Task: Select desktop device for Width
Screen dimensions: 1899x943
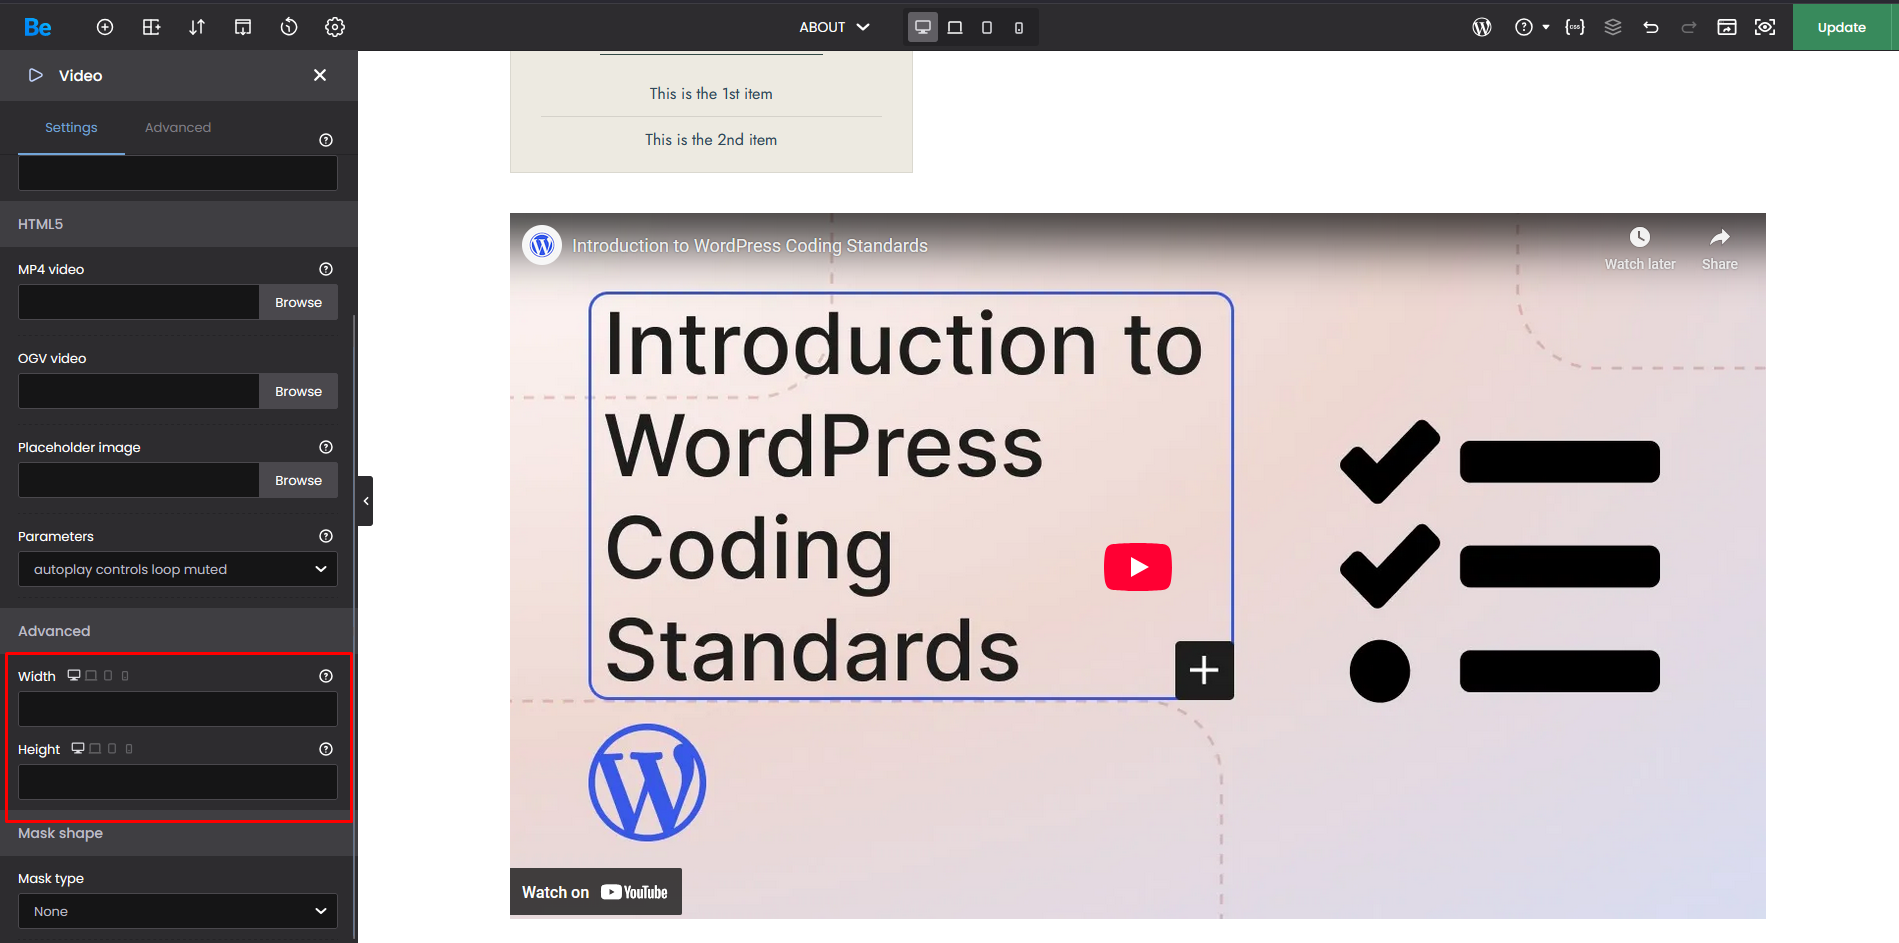Action: click(74, 675)
